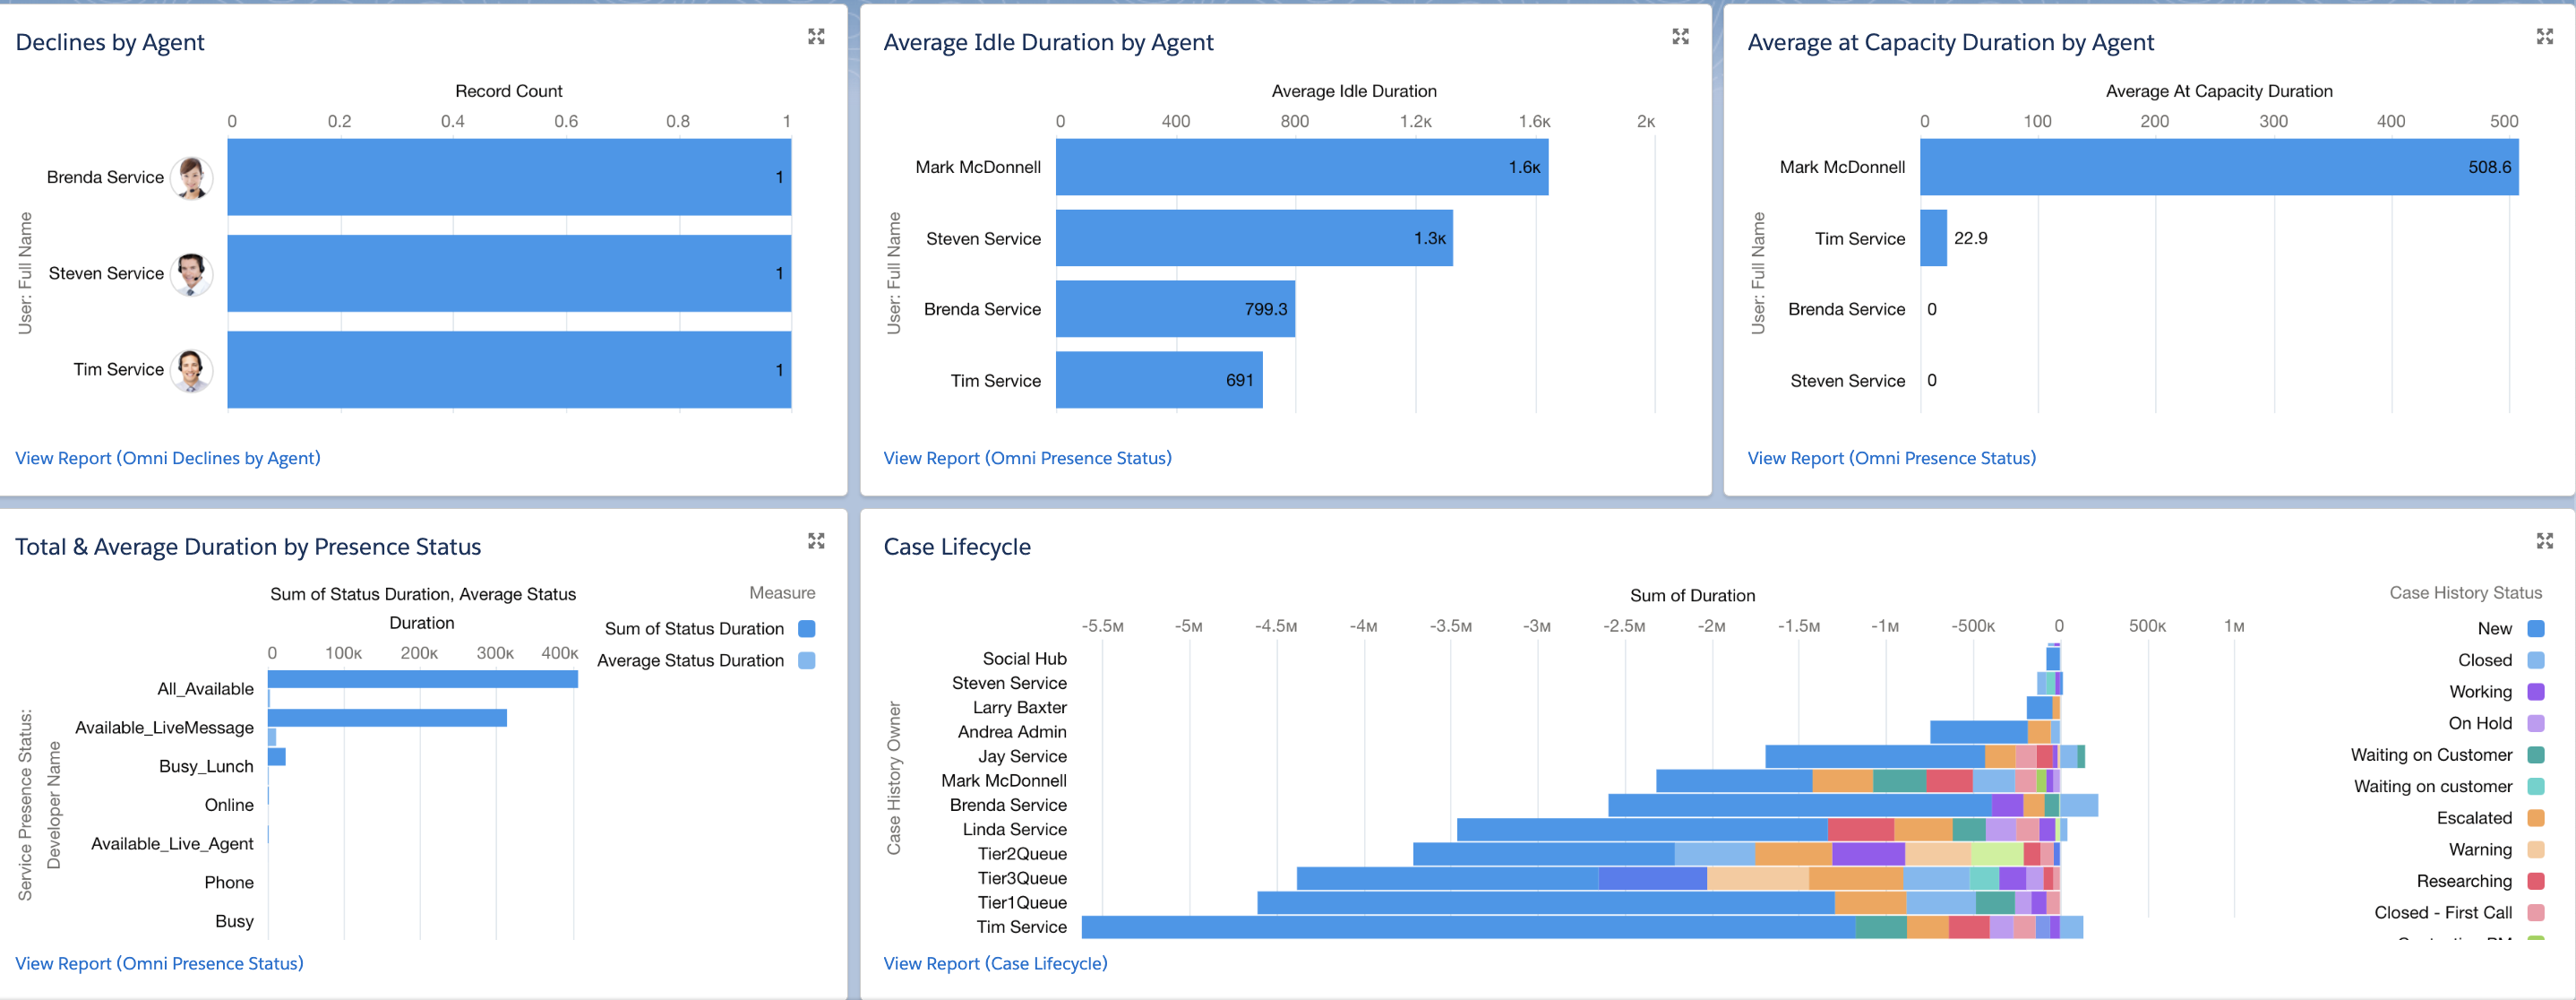Expand the Average at Capacity Duration chart
This screenshot has width=2576, height=1000.
coord(2544,37)
